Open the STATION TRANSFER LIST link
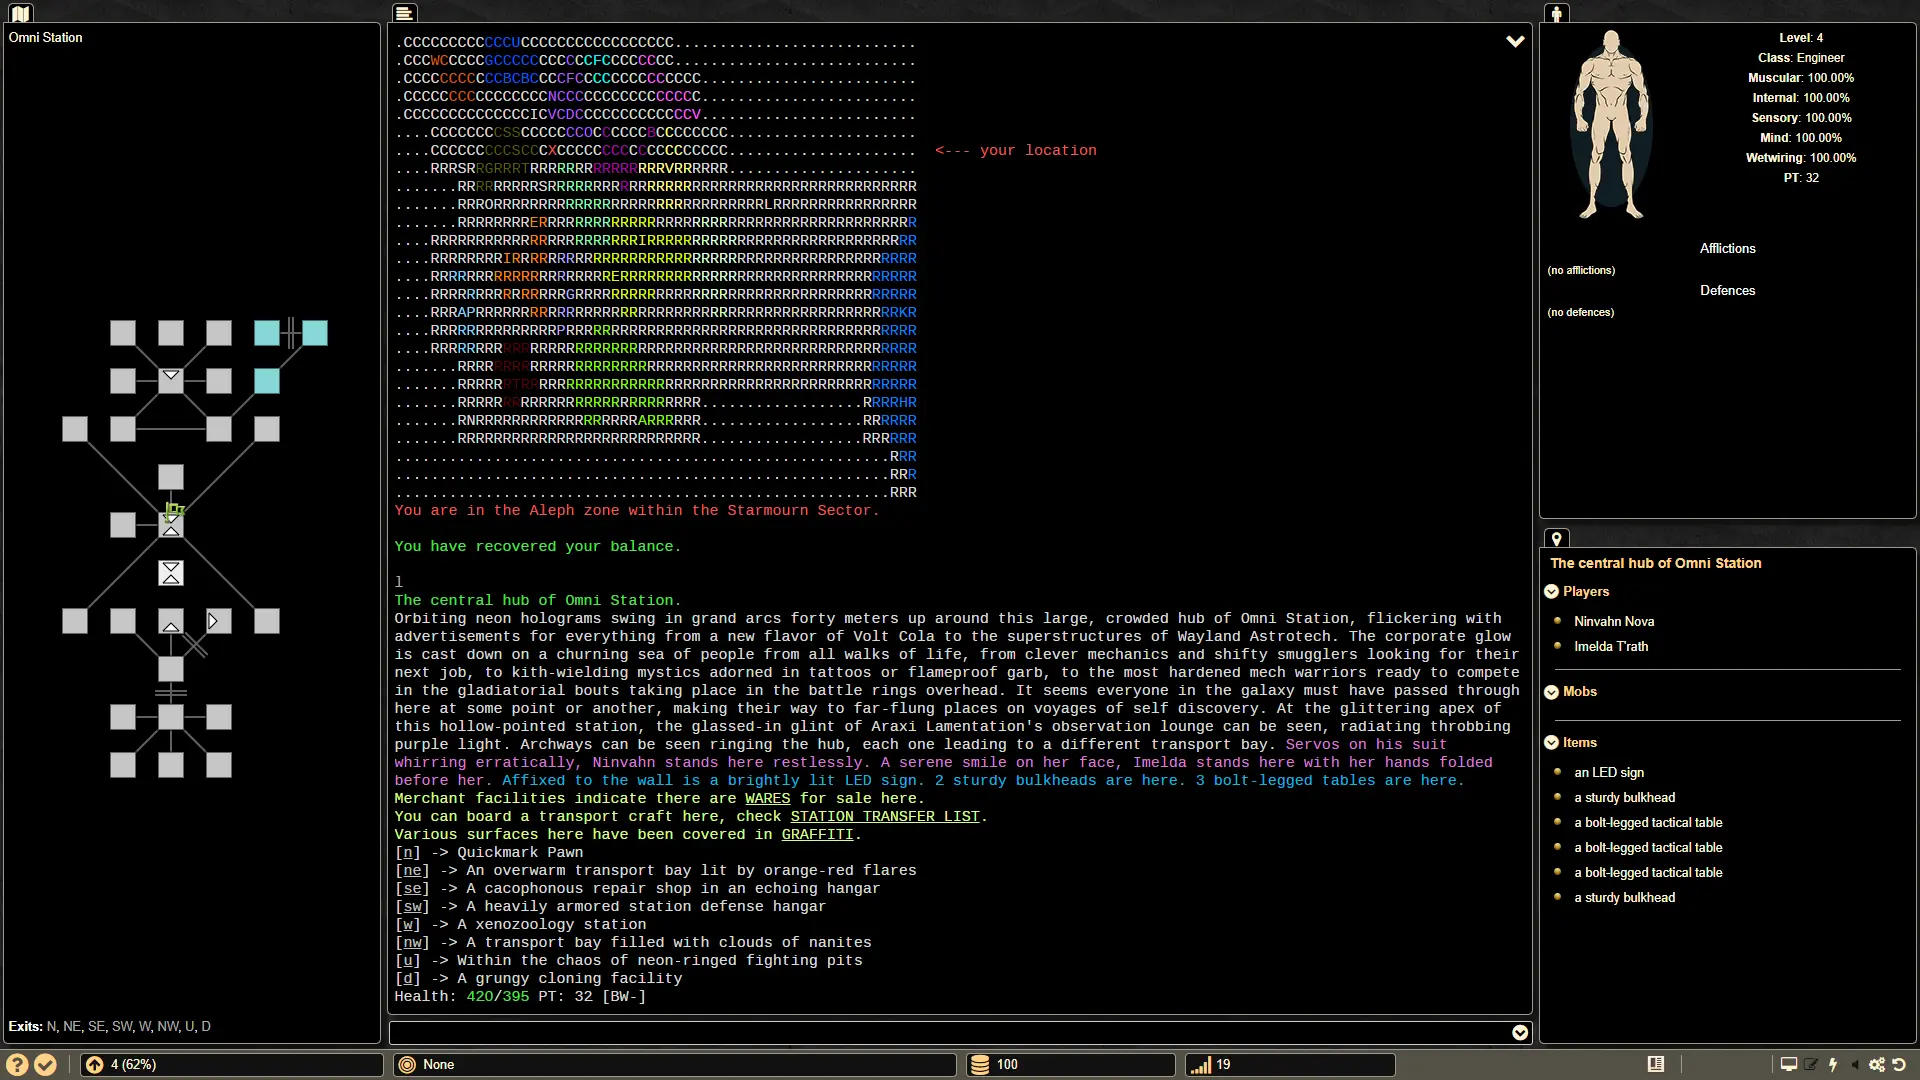This screenshot has width=1920, height=1080. [x=885, y=817]
